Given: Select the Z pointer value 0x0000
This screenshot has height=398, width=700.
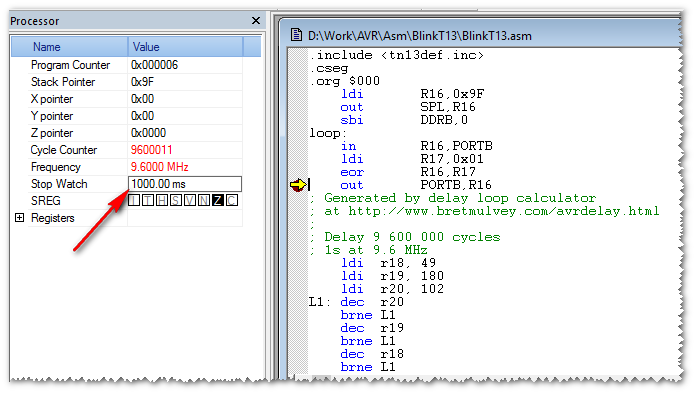Looking at the screenshot, I should tap(148, 133).
